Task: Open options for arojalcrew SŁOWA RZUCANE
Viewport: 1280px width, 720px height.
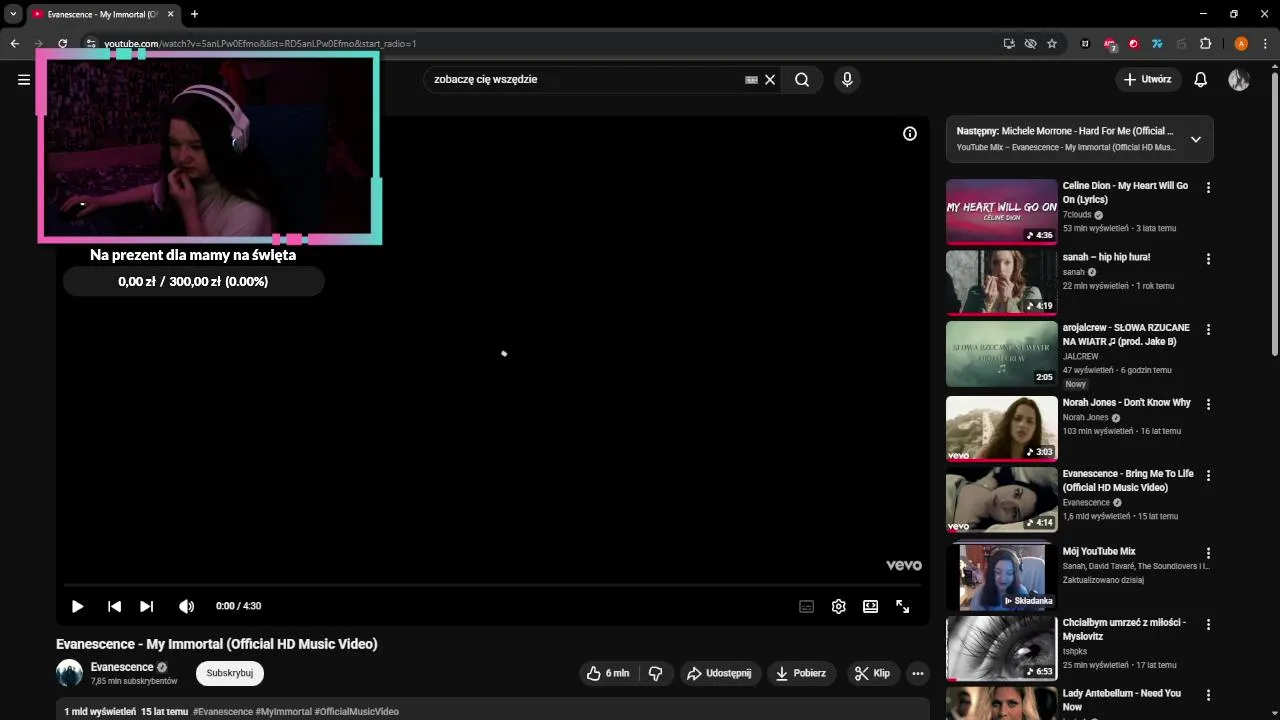Action: pyautogui.click(x=1208, y=329)
